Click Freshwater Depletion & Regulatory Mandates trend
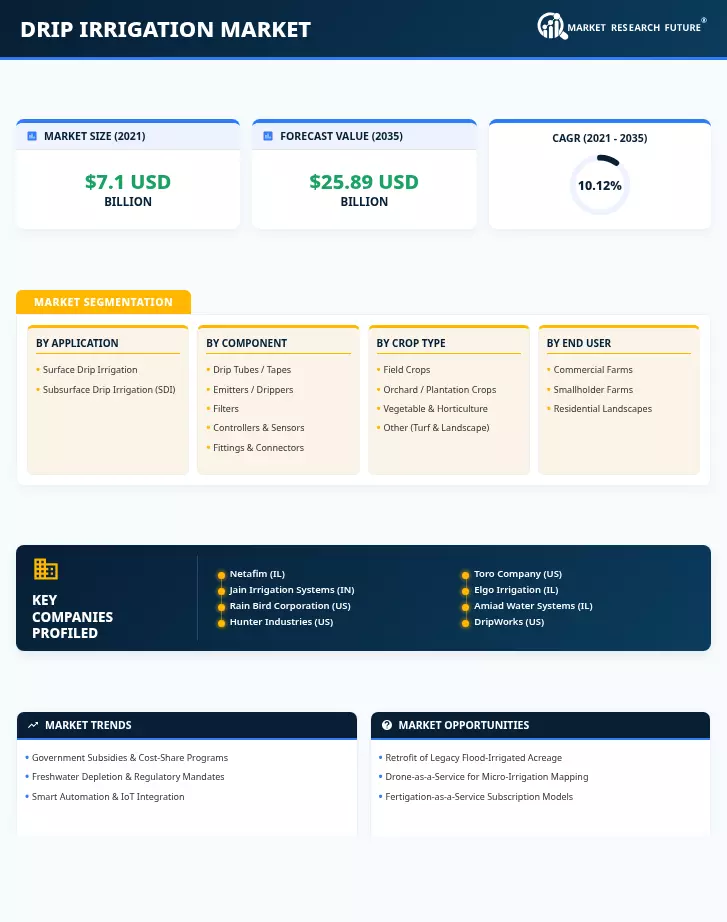Image resolution: width=727 pixels, height=922 pixels. pos(128,777)
